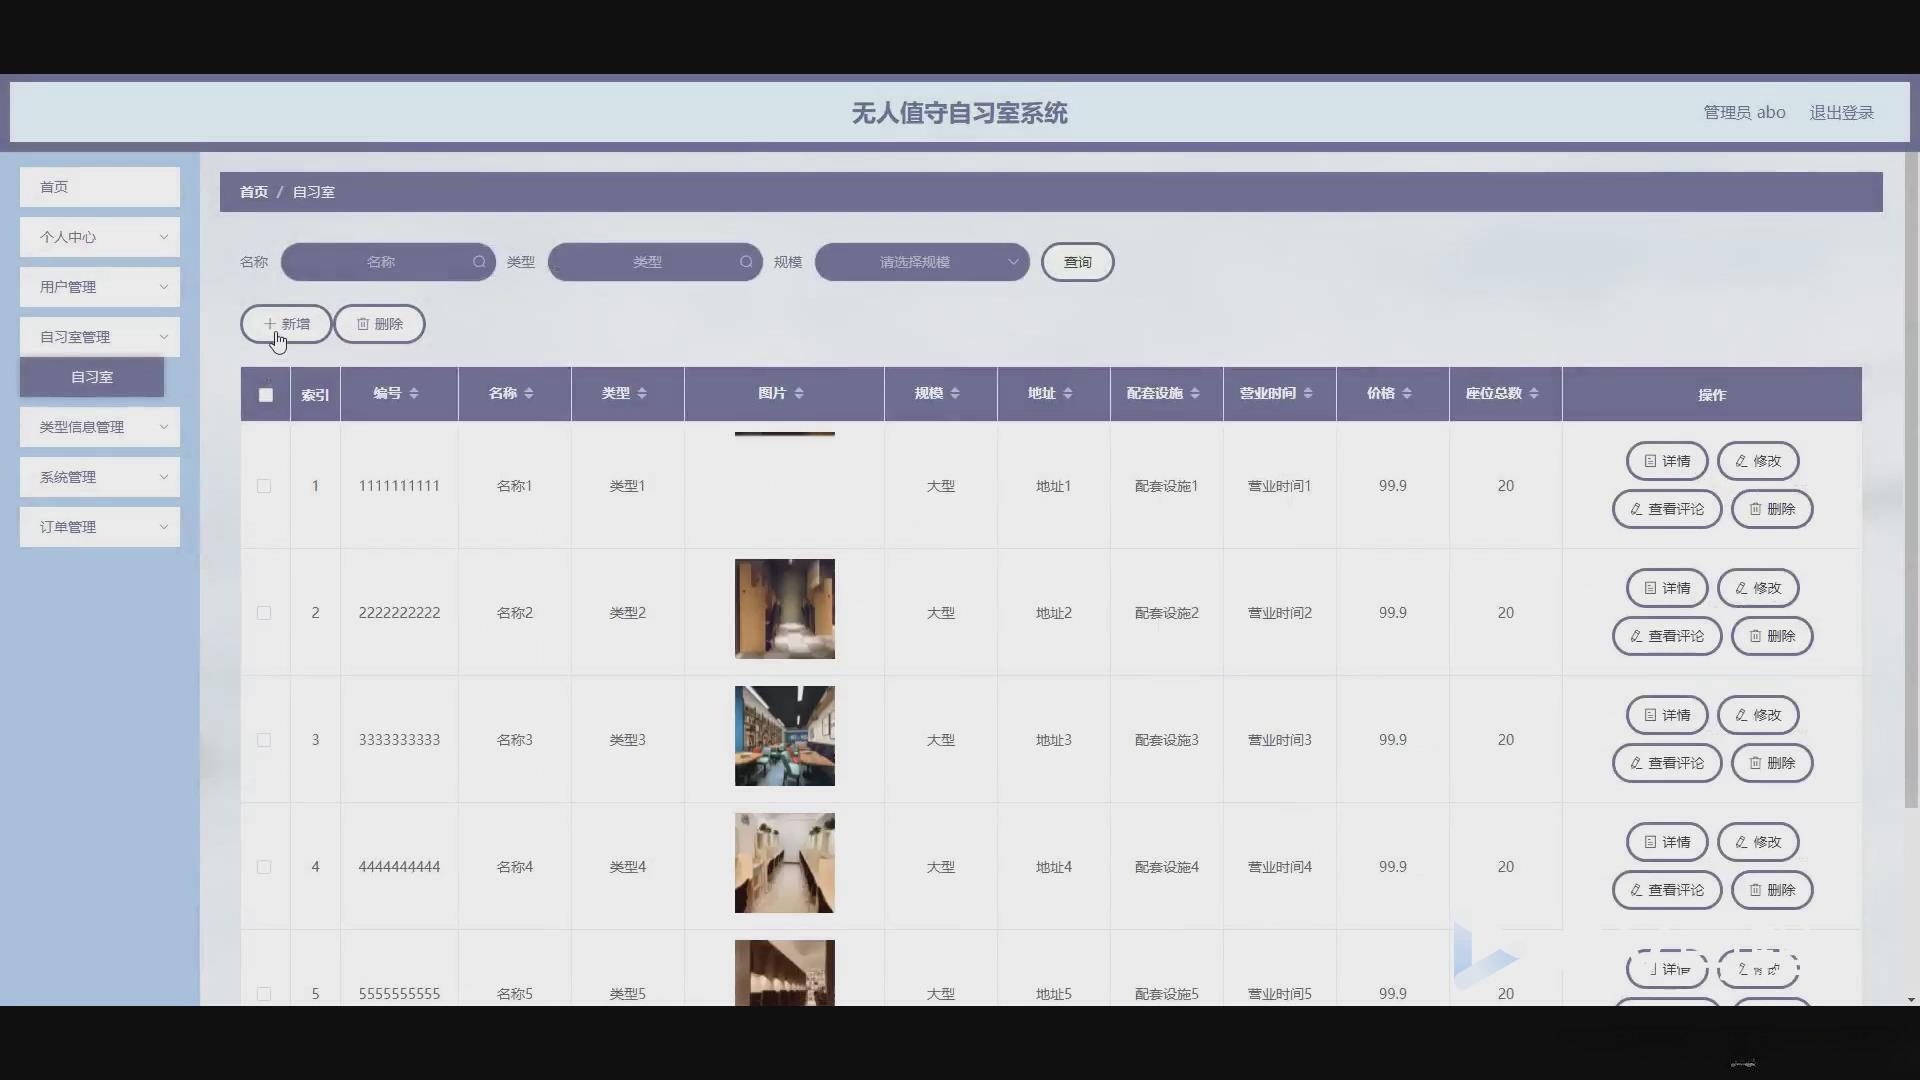Click the plus icon on 新增 button

(x=271, y=323)
